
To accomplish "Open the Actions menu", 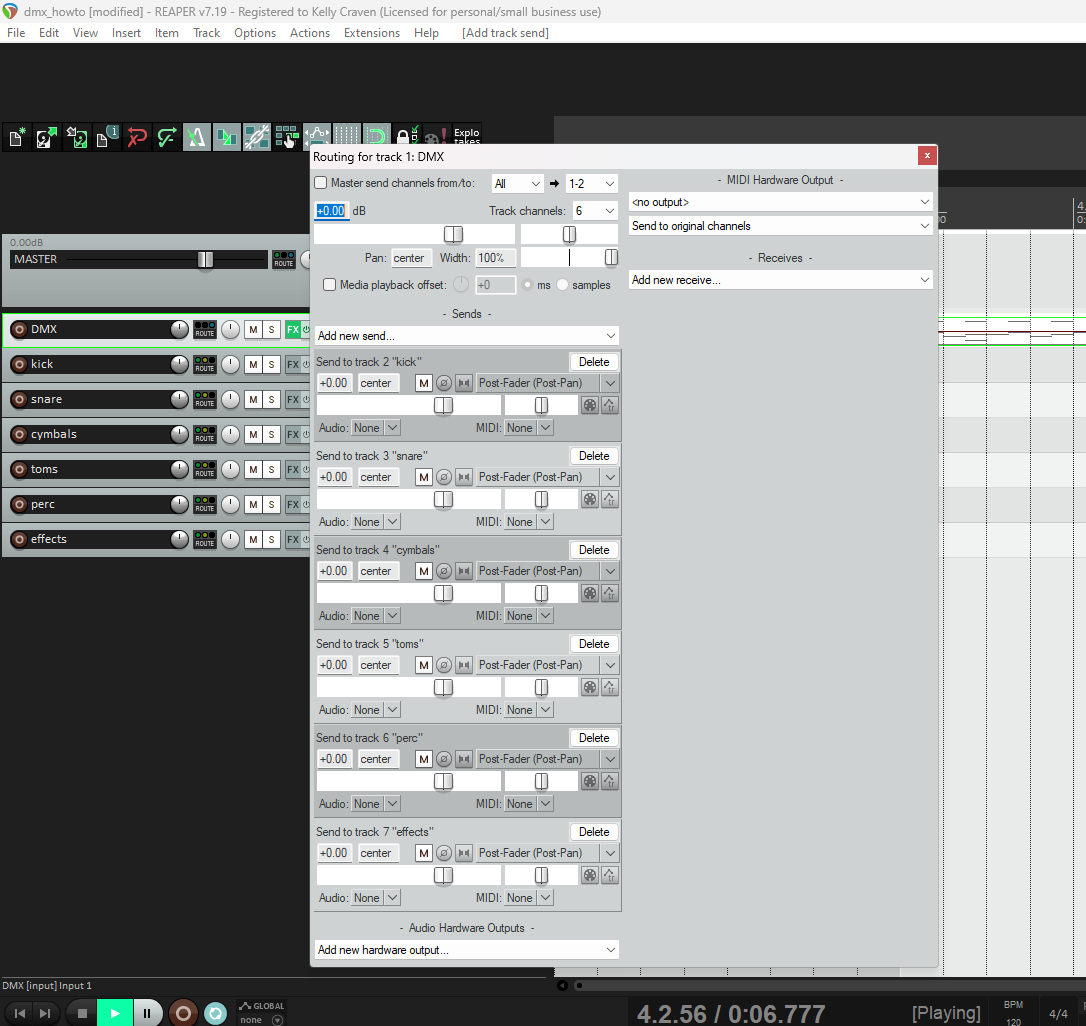I will click(310, 33).
